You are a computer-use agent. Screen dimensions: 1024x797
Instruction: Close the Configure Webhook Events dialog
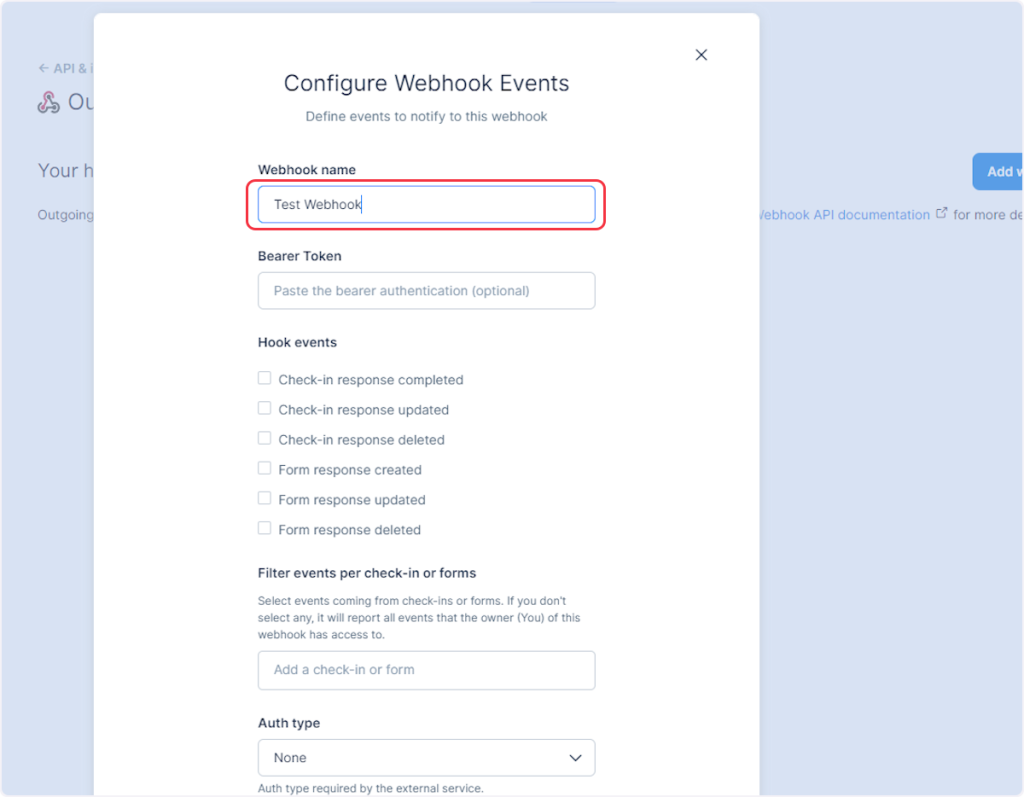(x=701, y=55)
